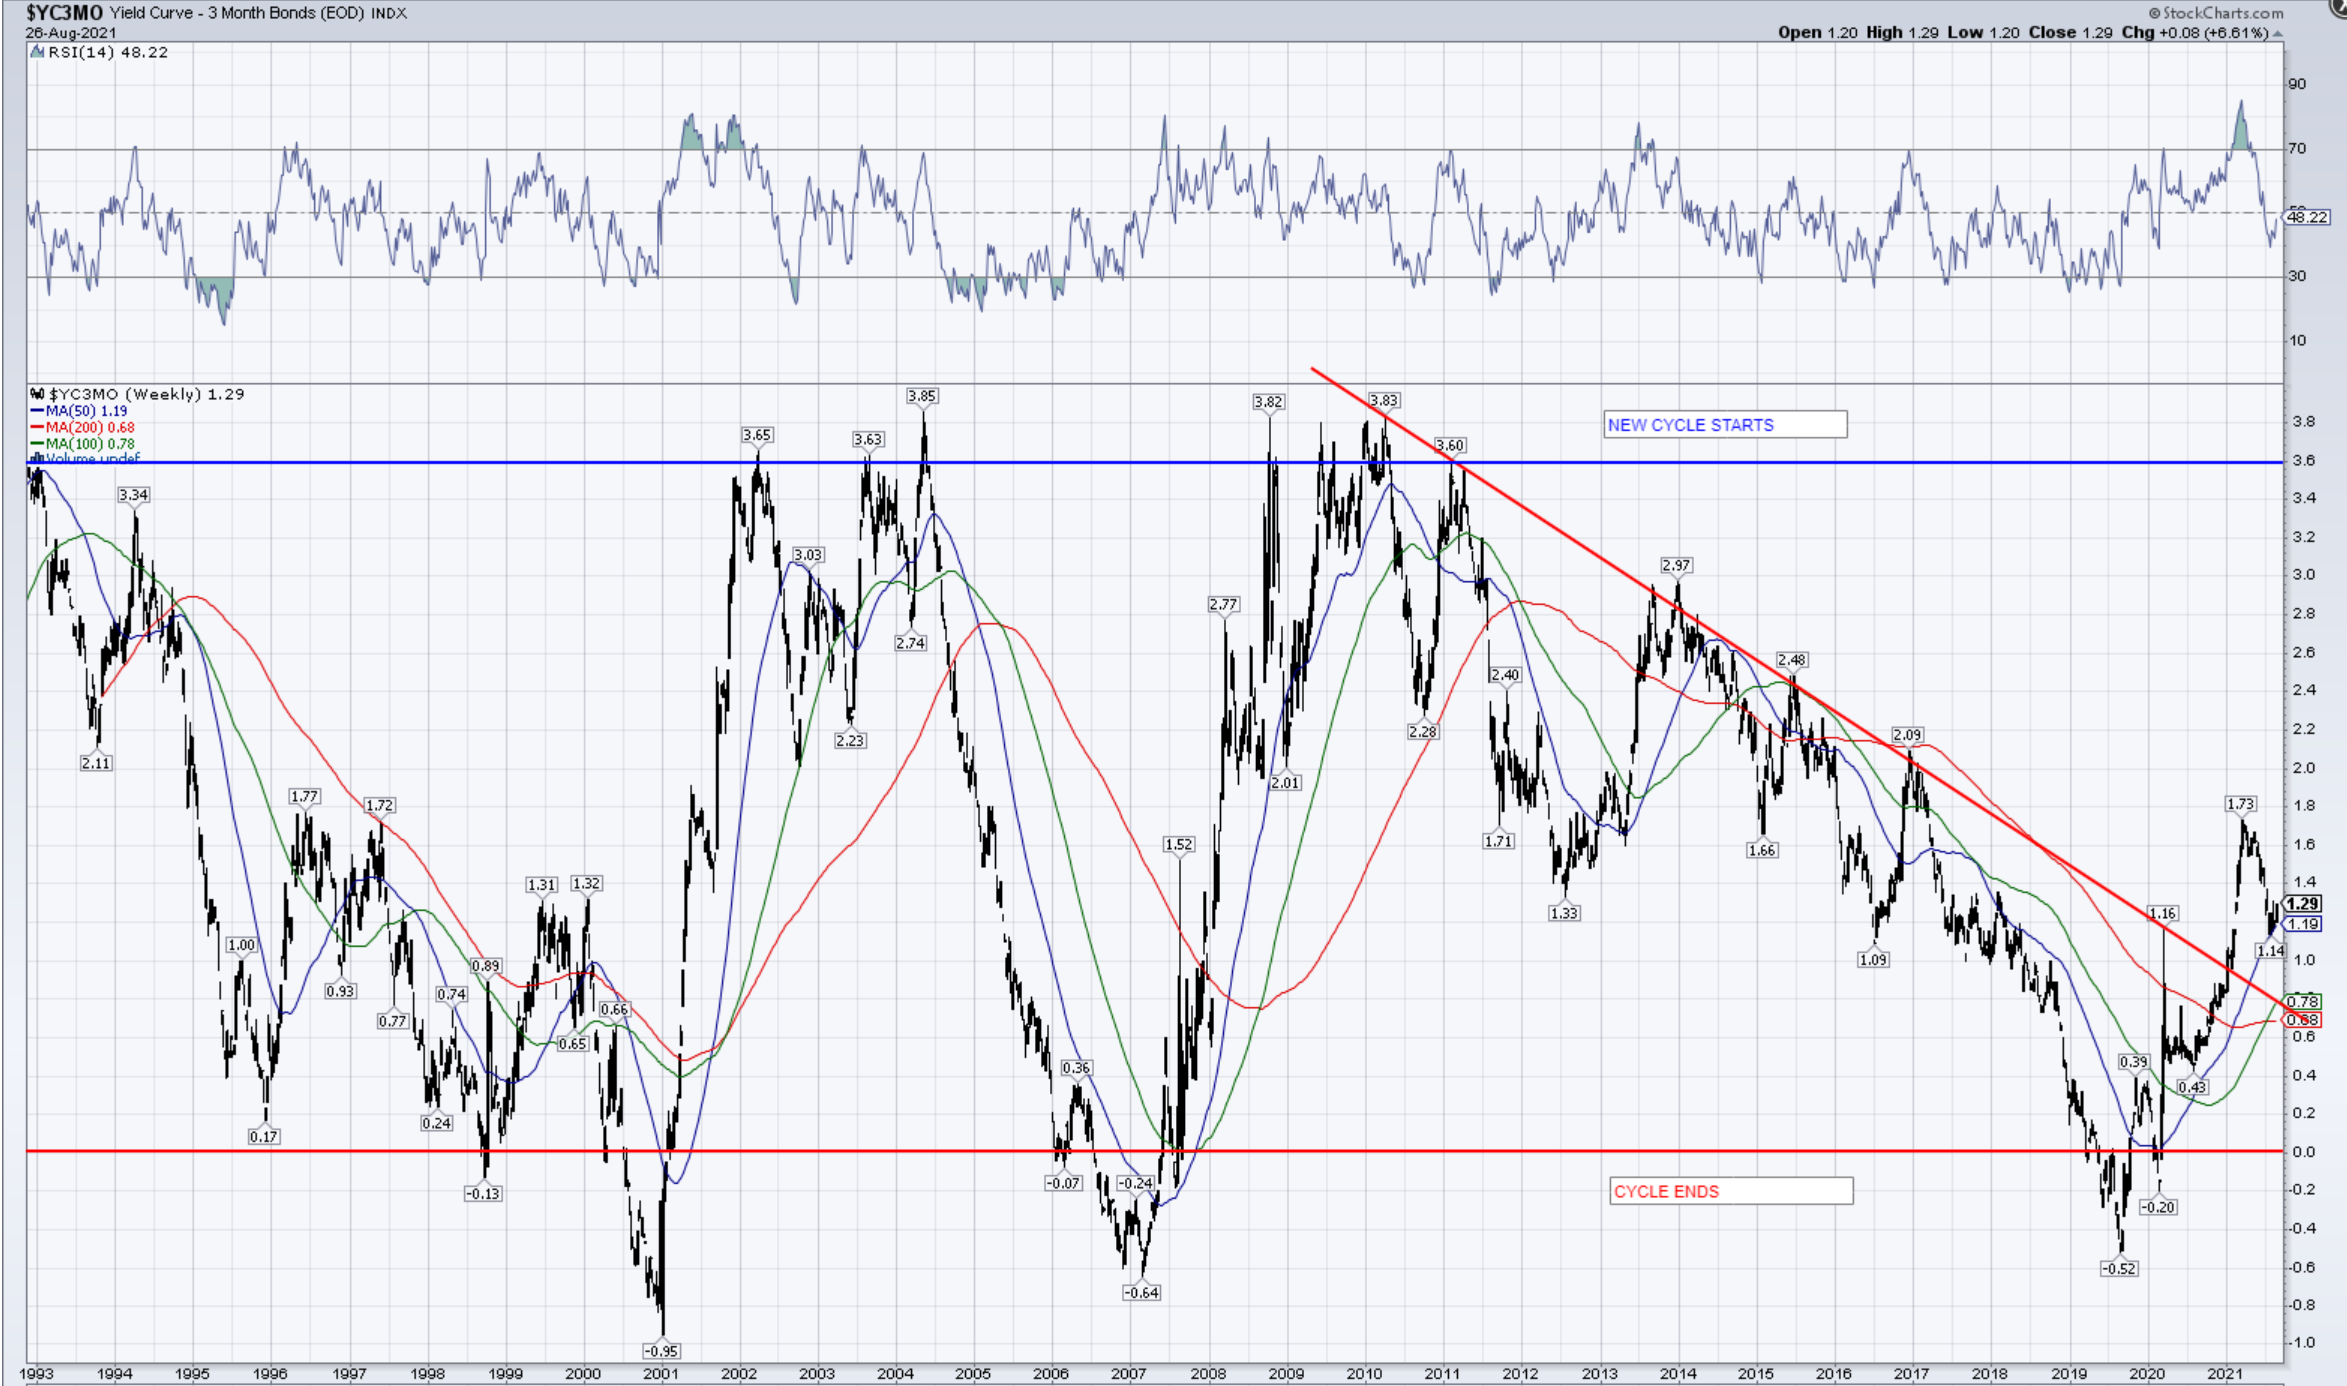Click the 1.09 trough label near 2016
The width and height of the screenshot is (2347, 1386).
(1873, 960)
